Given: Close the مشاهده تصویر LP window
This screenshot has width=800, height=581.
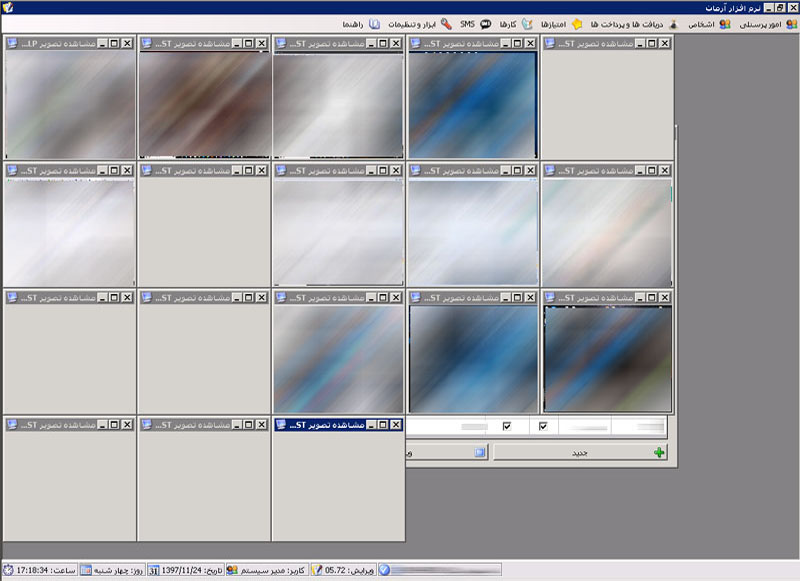Looking at the screenshot, I should [x=127, y=43].
